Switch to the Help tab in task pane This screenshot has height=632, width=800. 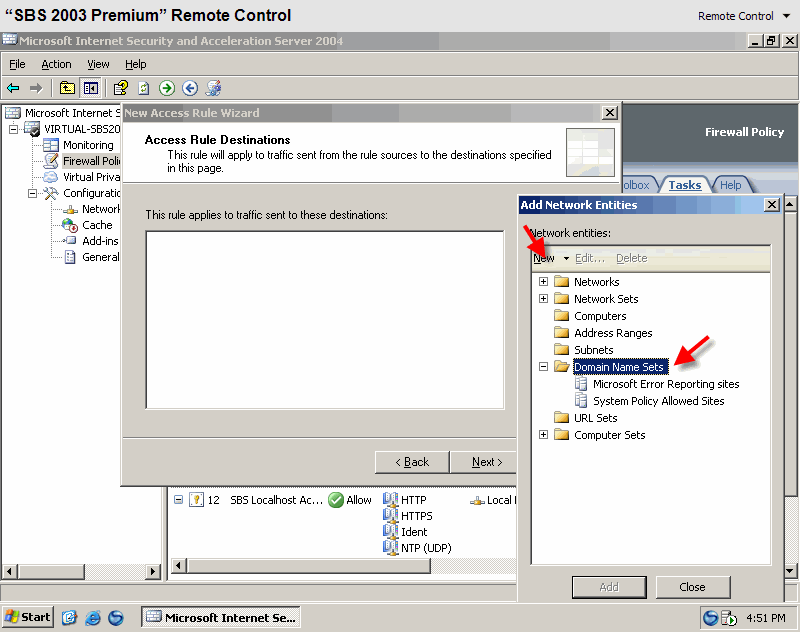click(731, 185)
